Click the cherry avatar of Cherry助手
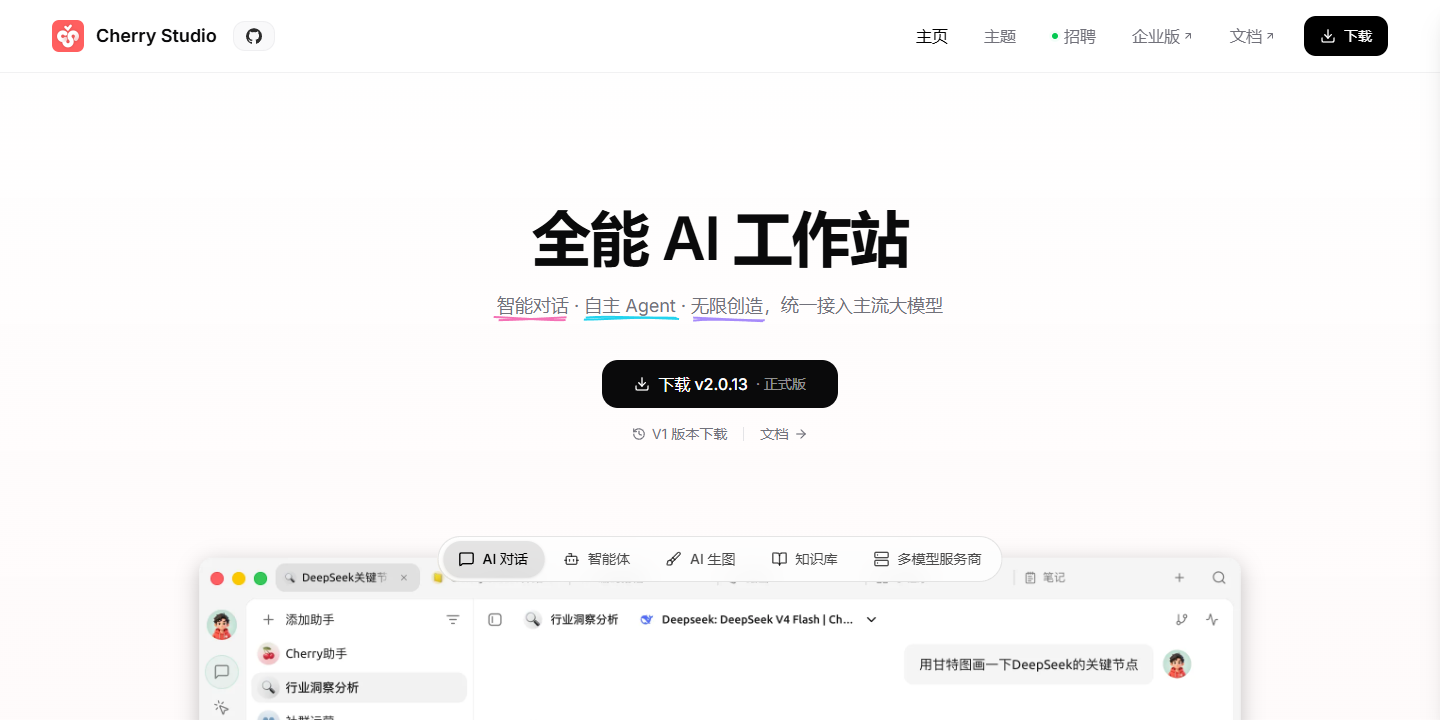 point(268,654)
